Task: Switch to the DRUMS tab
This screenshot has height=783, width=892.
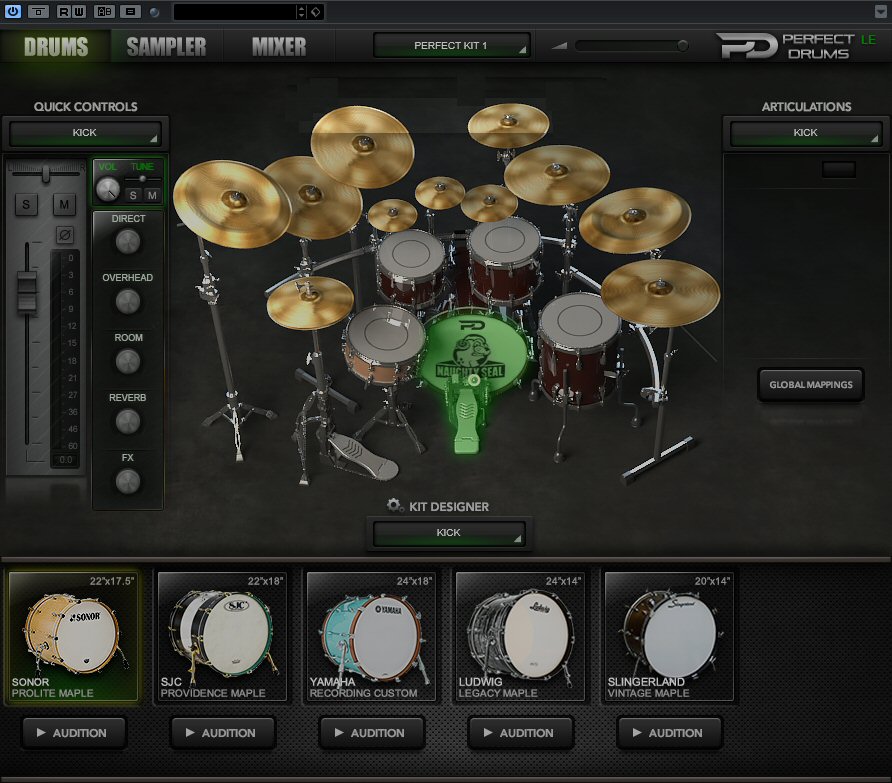Action: pos(56,46)
